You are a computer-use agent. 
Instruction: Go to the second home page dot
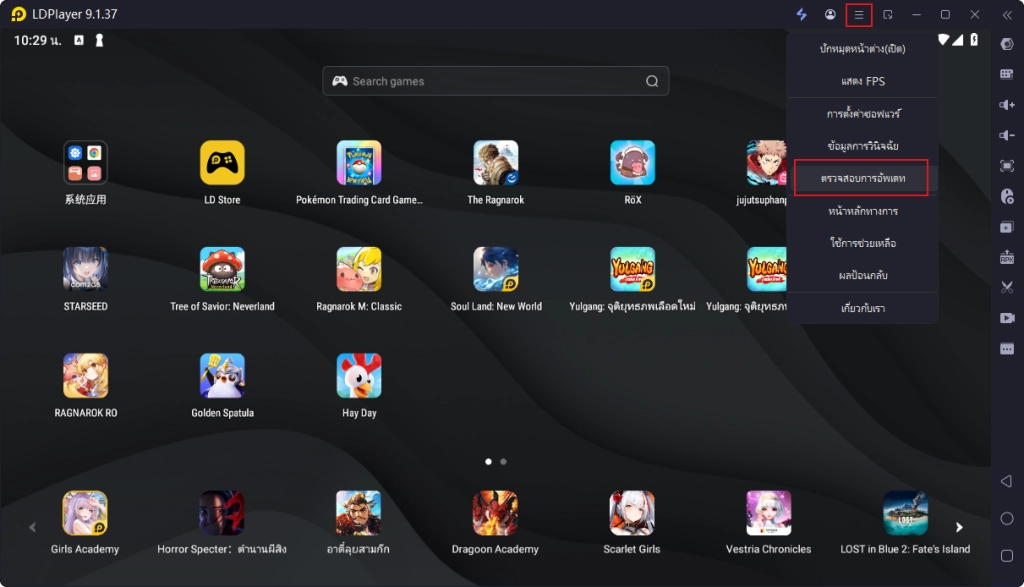point(504,462)
